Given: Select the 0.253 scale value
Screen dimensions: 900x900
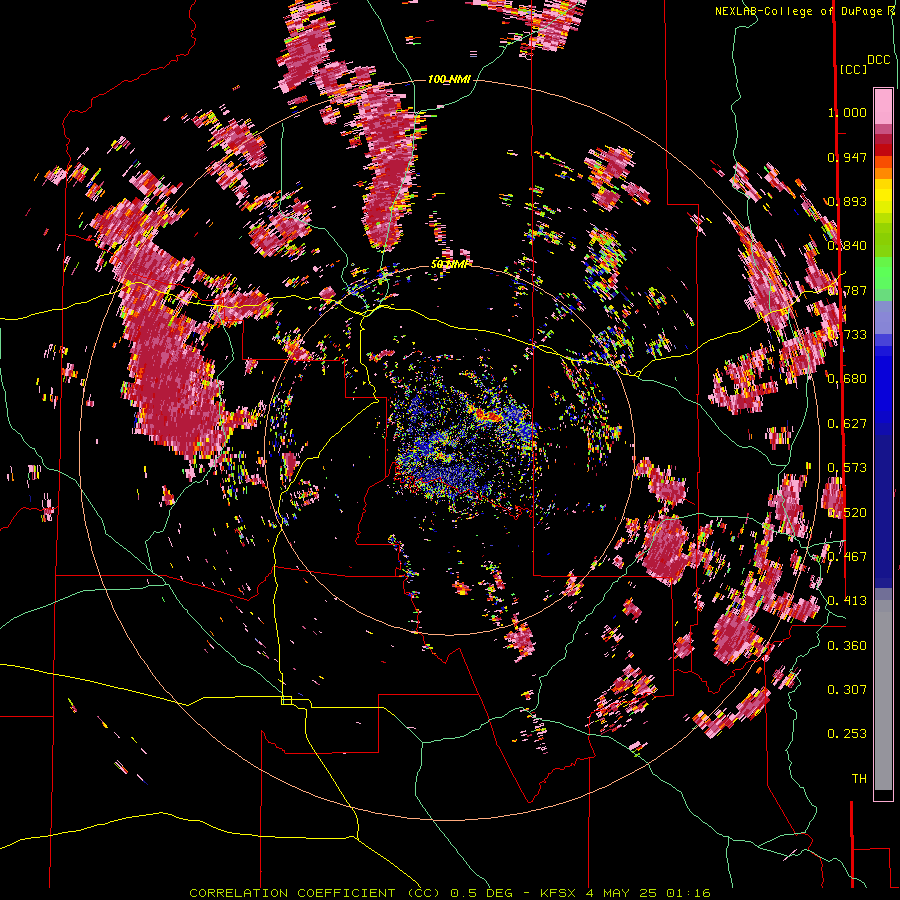Looking at the screenshot, I should pos(847,734).
